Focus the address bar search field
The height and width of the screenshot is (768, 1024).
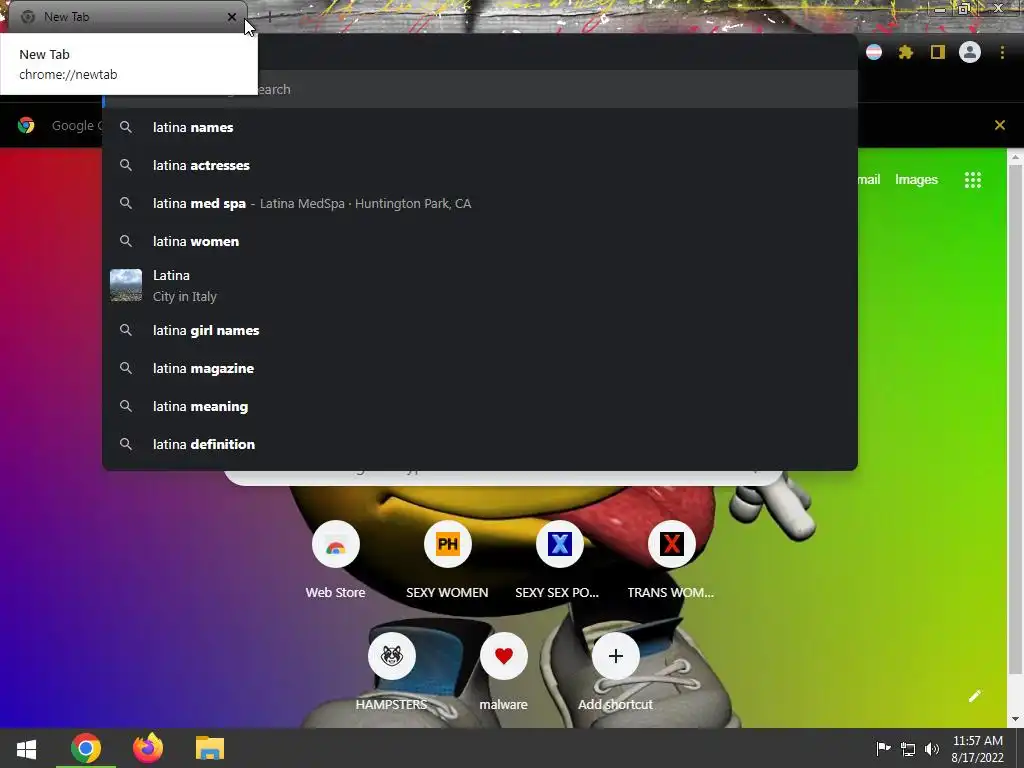tap(480, 89)
